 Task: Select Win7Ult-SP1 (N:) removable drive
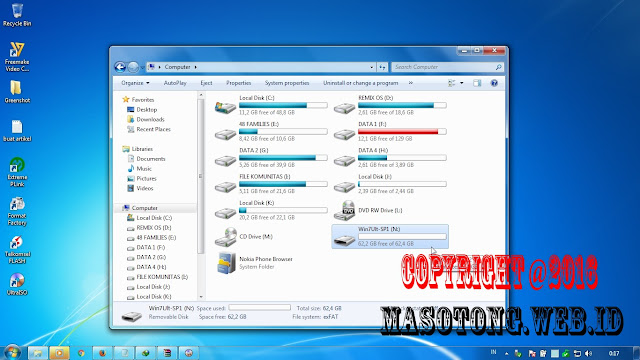(x=390, y=236)
